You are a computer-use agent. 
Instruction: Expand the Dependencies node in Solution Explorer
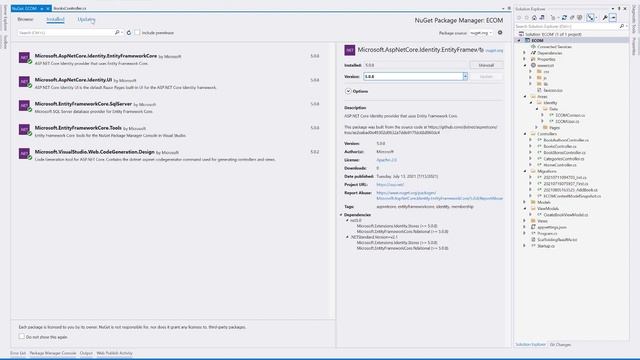pos(524,53)
